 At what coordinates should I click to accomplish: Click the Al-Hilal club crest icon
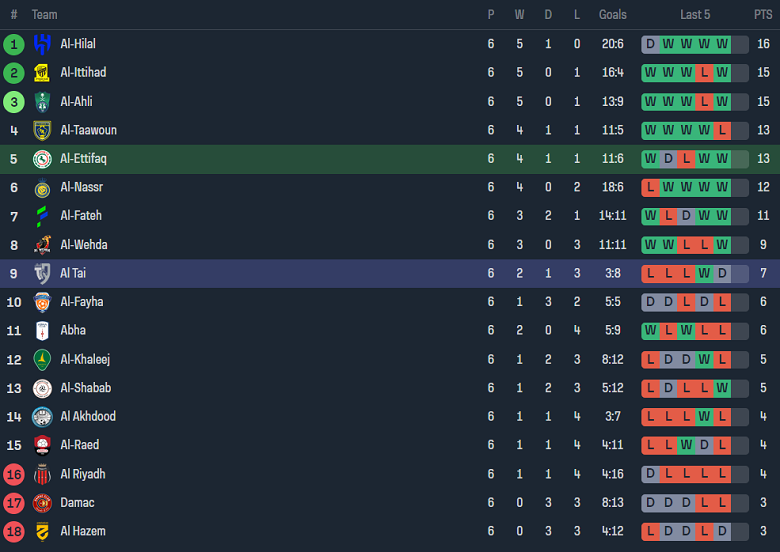(x=42, y=44)
